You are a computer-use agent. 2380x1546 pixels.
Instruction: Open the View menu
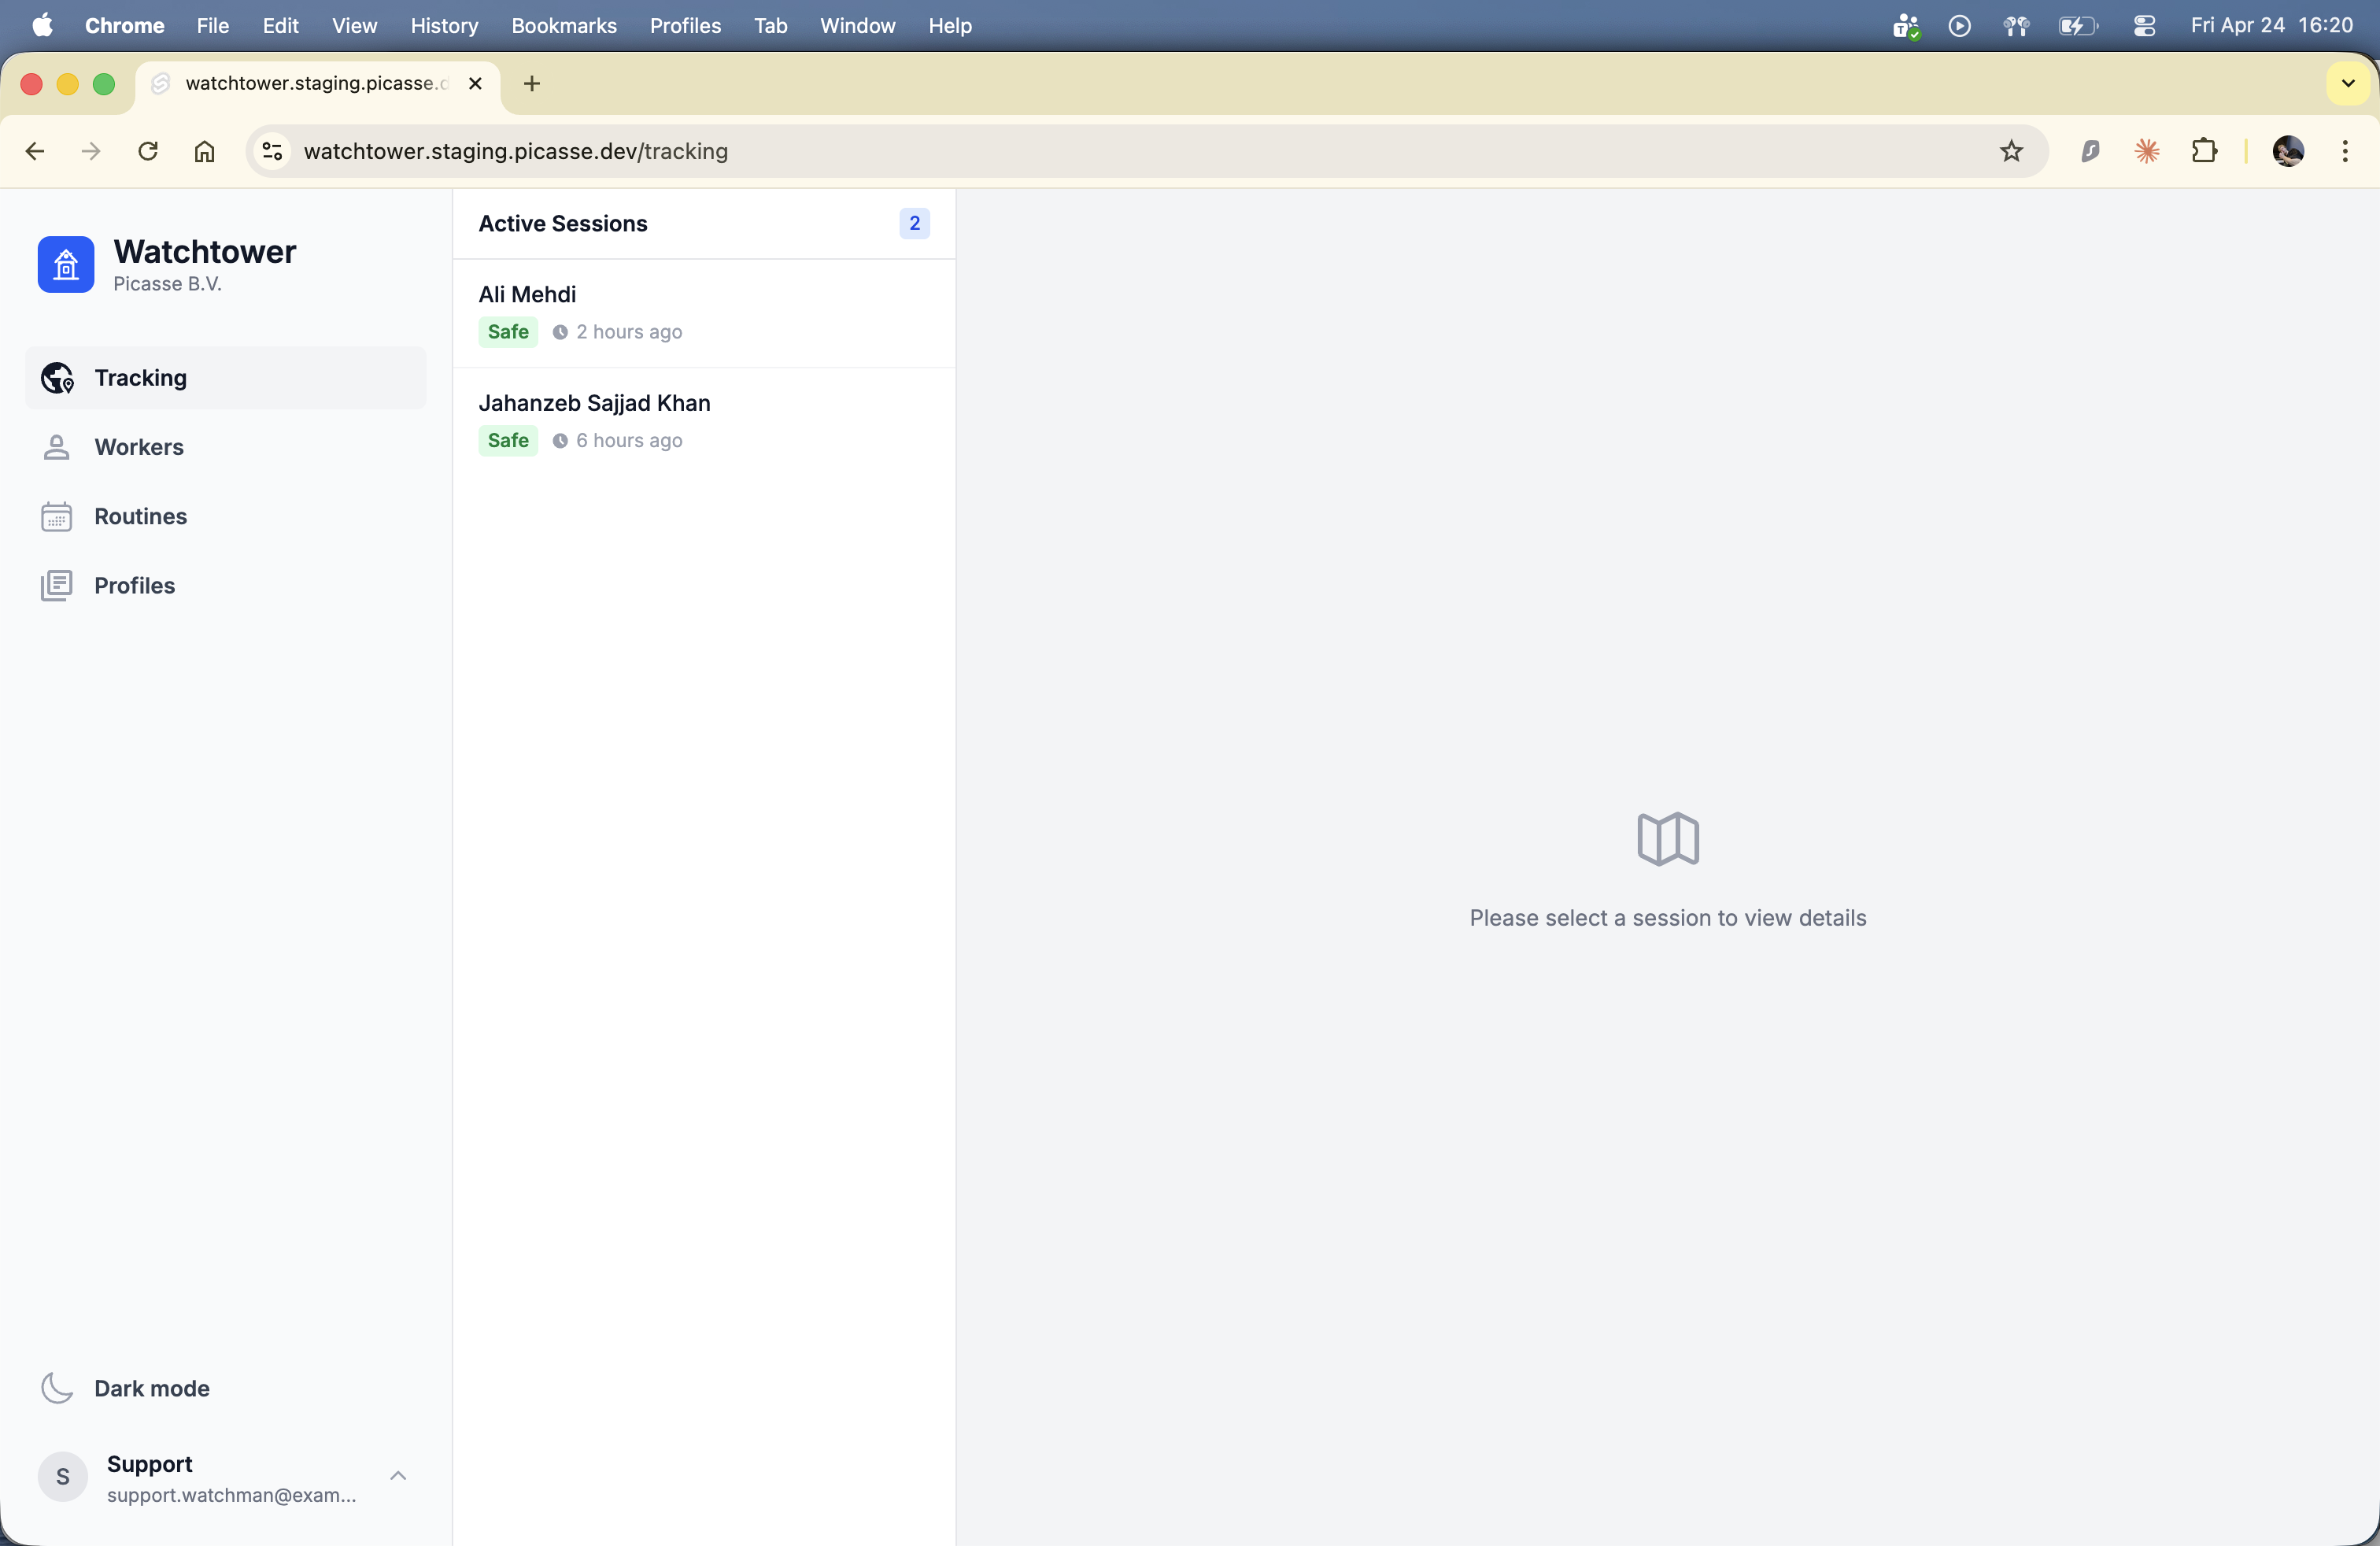pos(354,26)
